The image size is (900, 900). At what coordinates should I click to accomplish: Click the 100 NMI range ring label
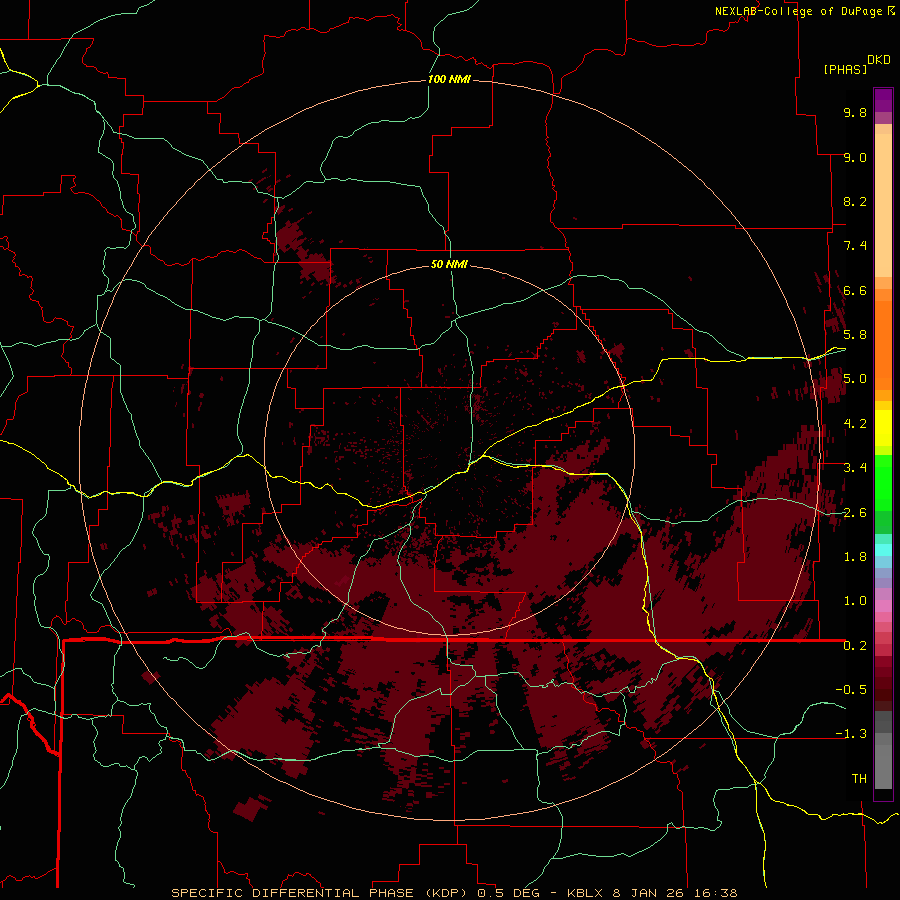pyautogui.click(x=449, y=79)
